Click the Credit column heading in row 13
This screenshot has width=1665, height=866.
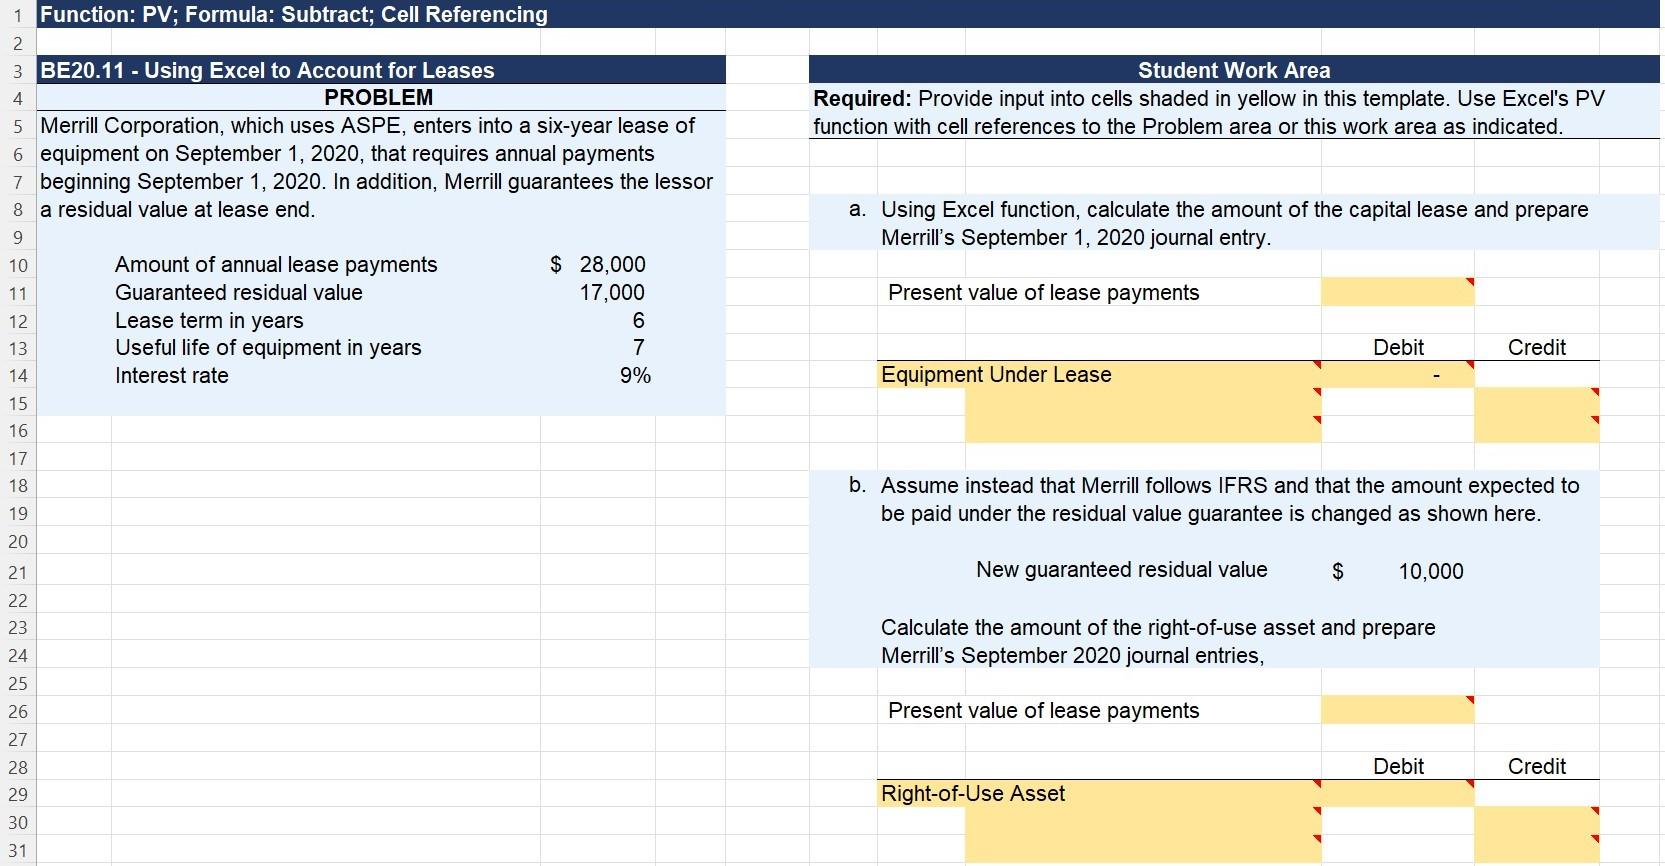1536,347
